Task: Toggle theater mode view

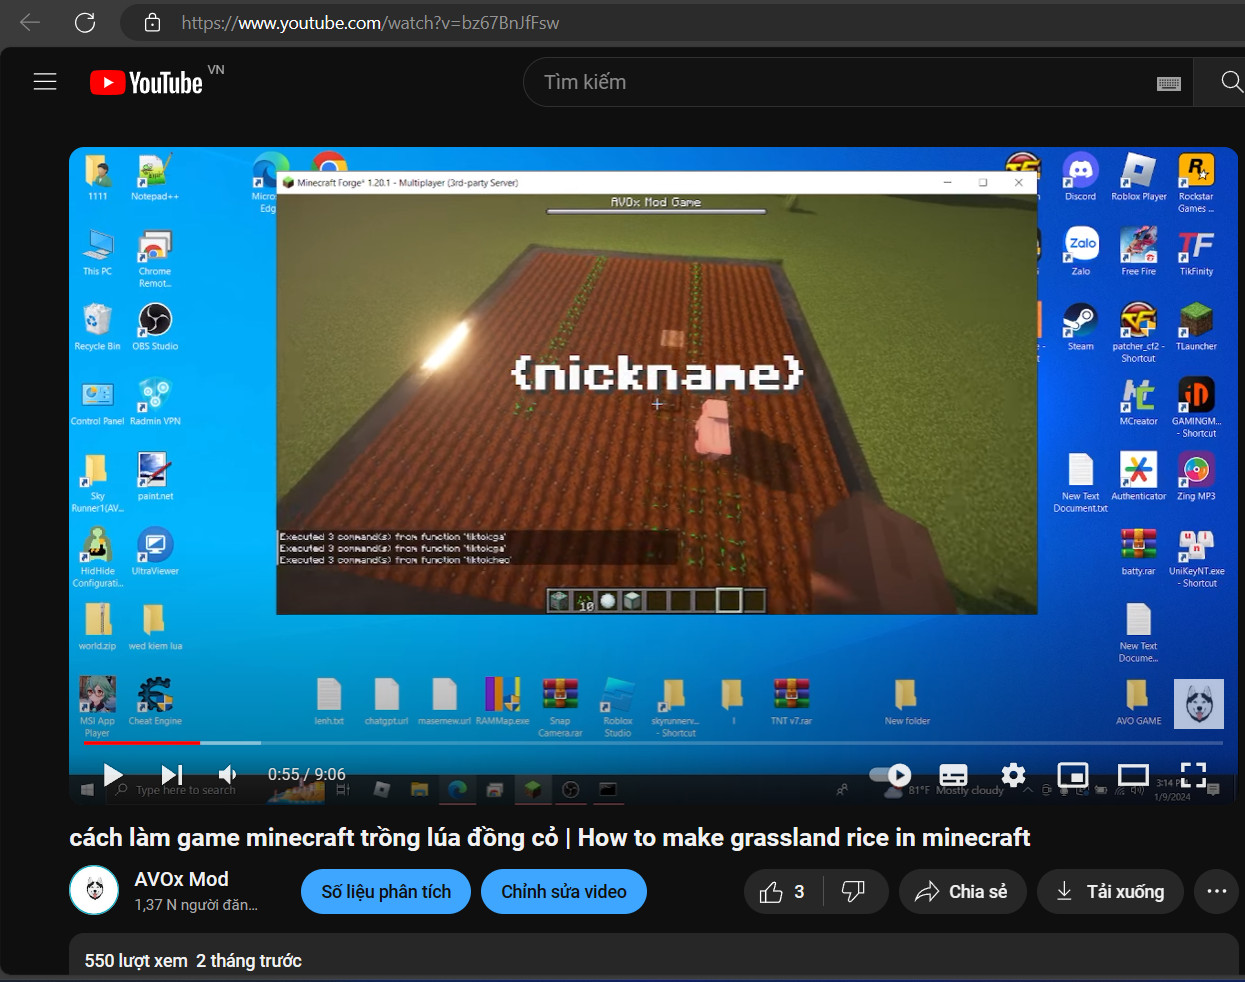Action: (x=1133, y=775)
